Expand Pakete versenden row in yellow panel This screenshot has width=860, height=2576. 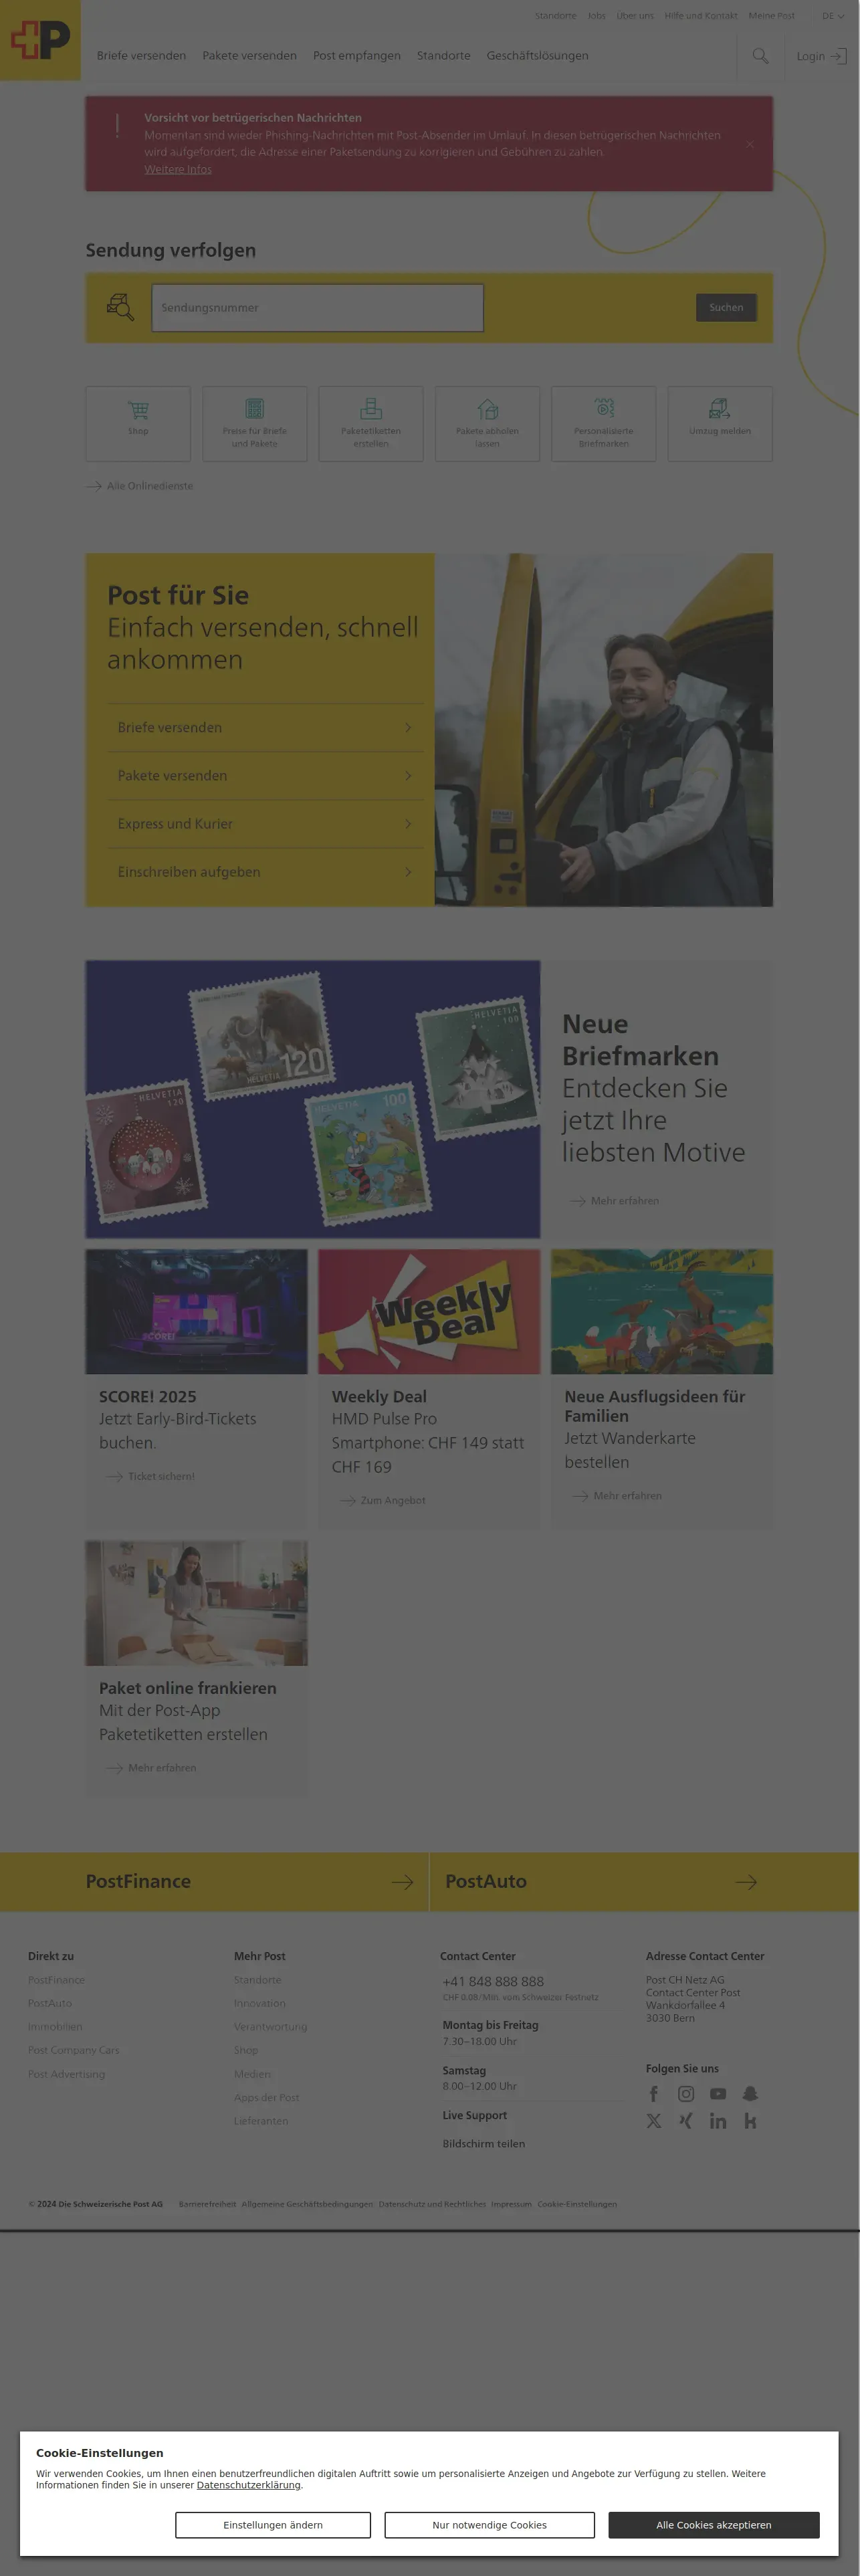265,776
